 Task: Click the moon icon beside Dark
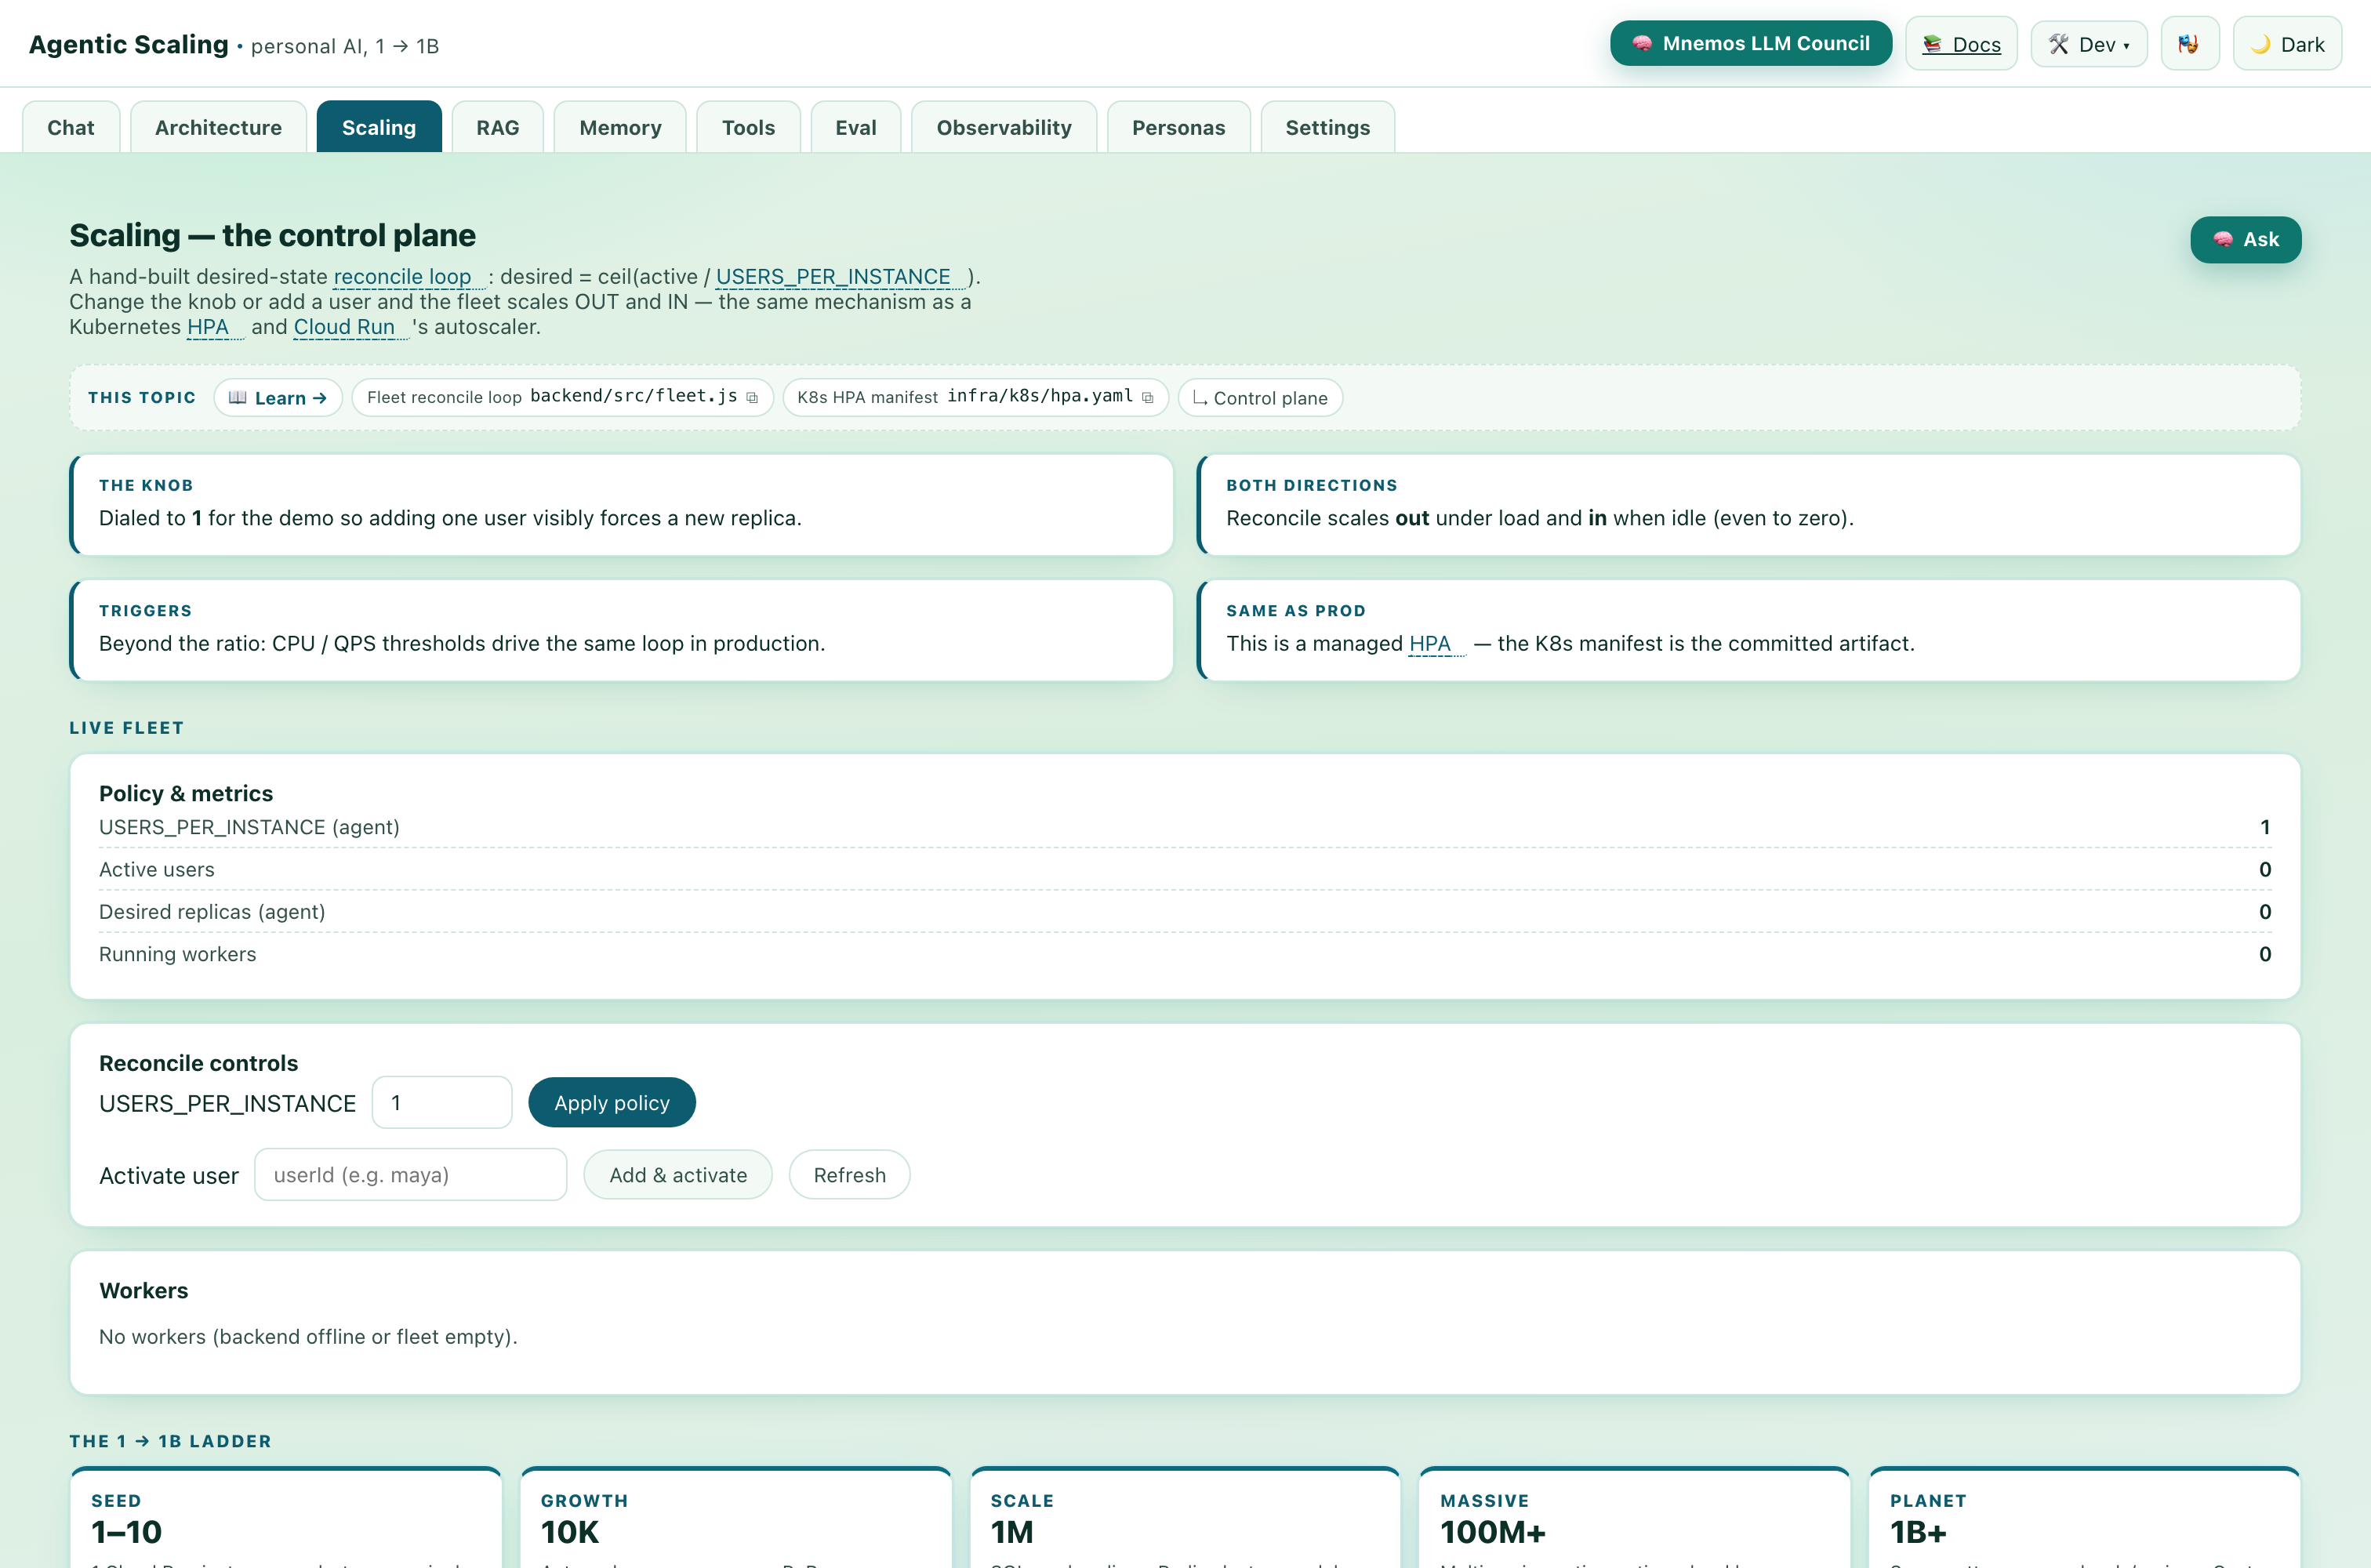tap(2260, 44)
